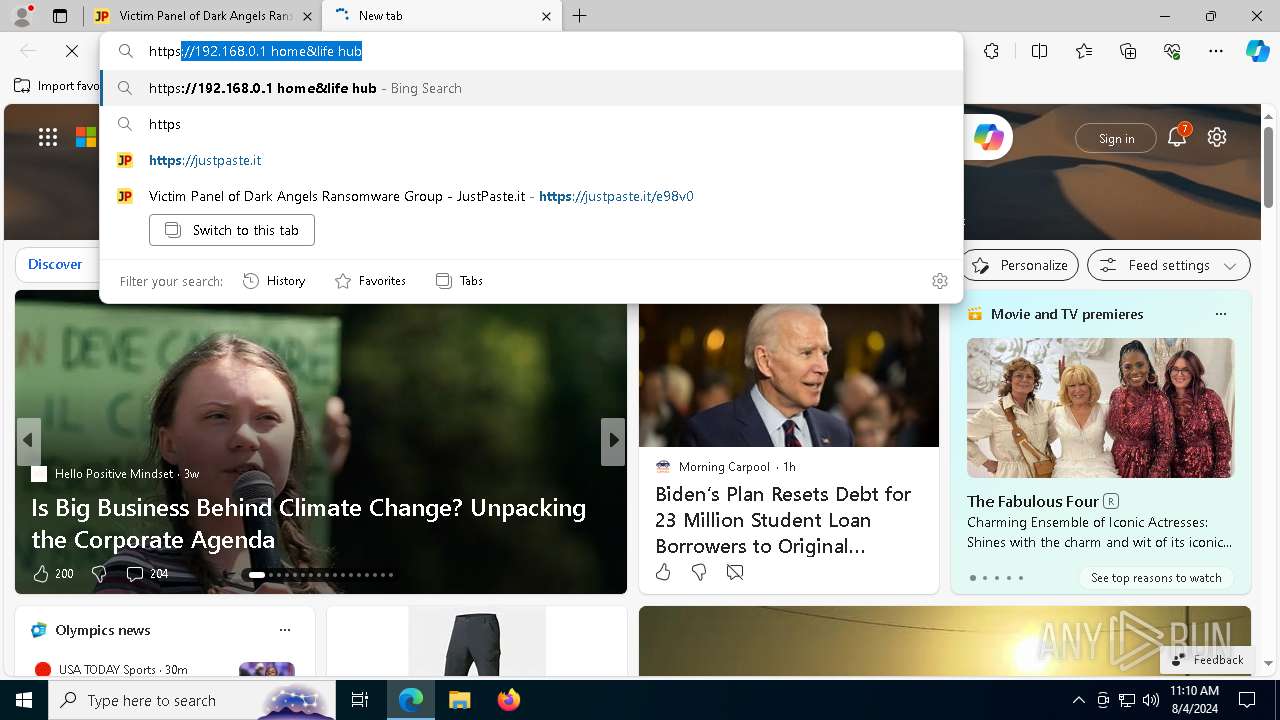Click the Sign in button
1280x720 pixels.
1116,138
